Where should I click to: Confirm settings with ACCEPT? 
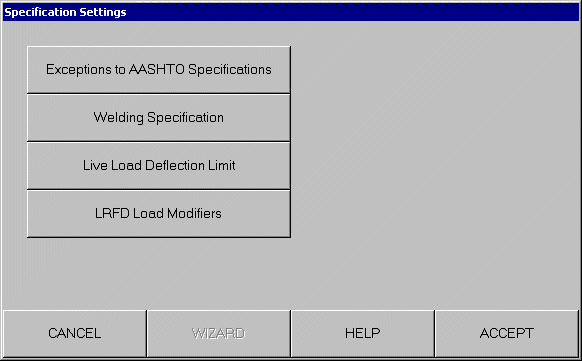507,334
